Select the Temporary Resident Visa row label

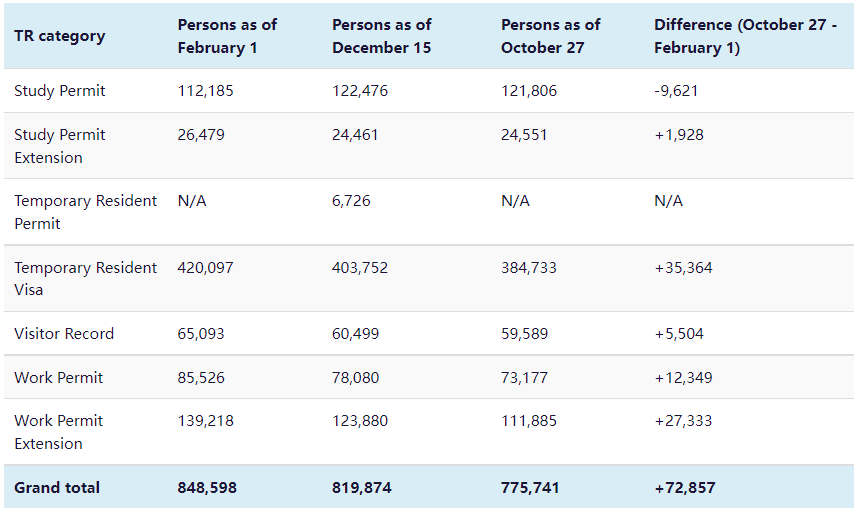pyautogui.click(x=85, y=279)
